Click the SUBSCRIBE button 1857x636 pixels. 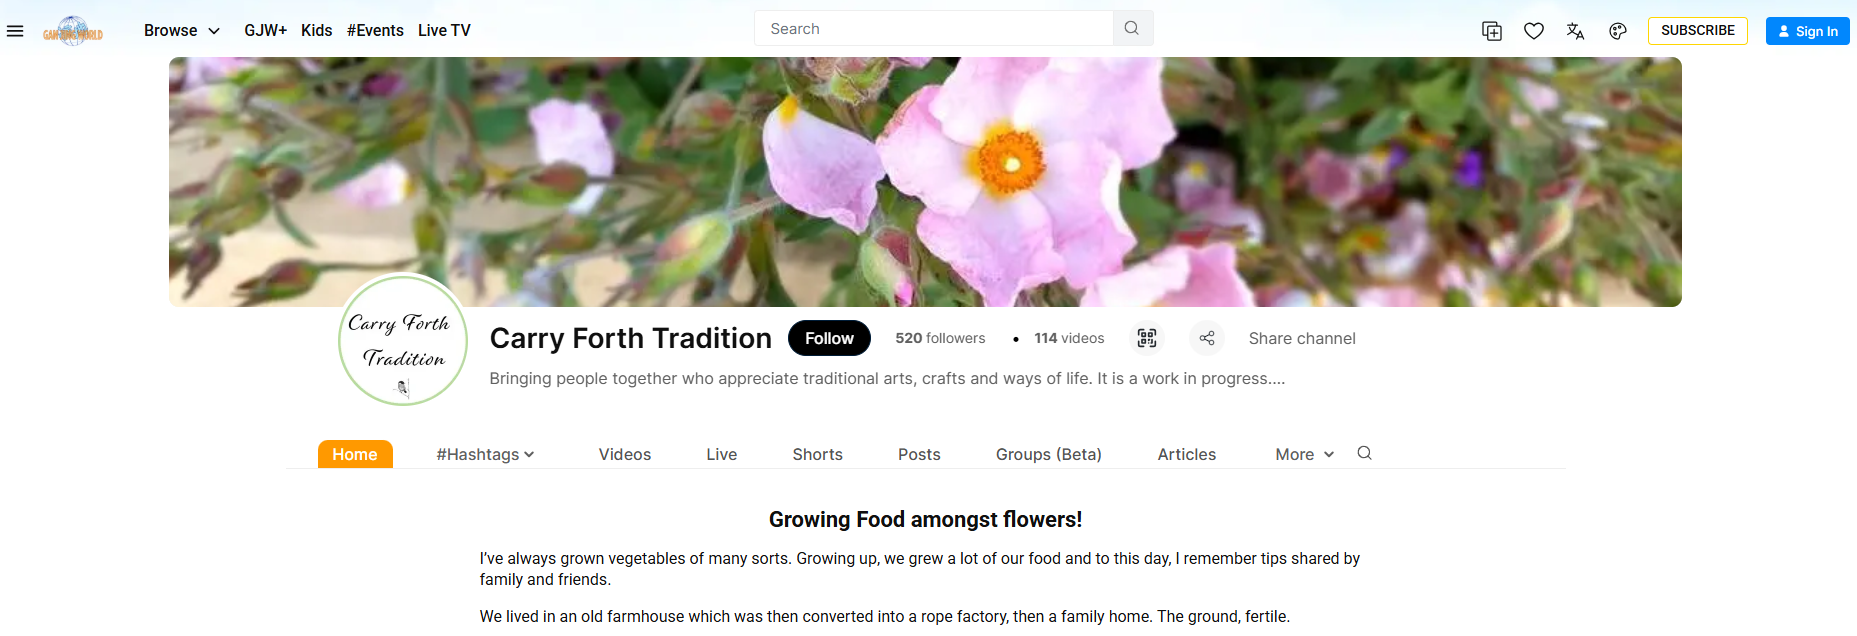1698,31
